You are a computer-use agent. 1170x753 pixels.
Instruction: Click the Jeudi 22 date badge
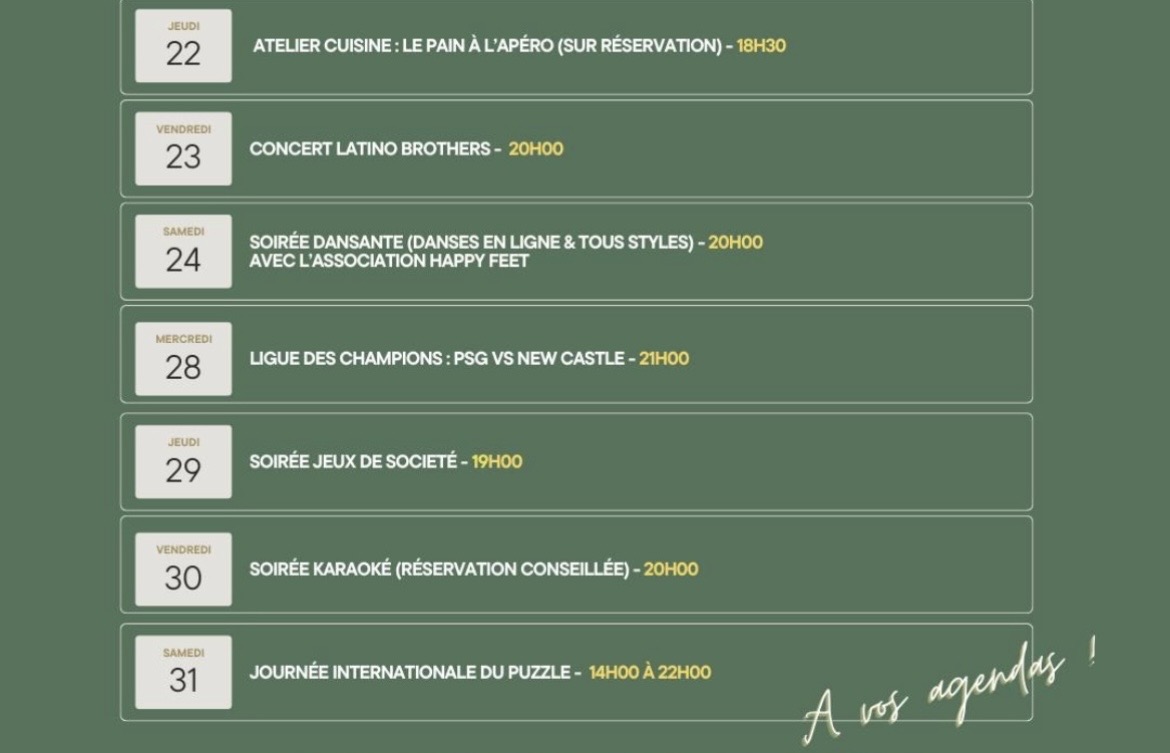(x=183, y=46)
